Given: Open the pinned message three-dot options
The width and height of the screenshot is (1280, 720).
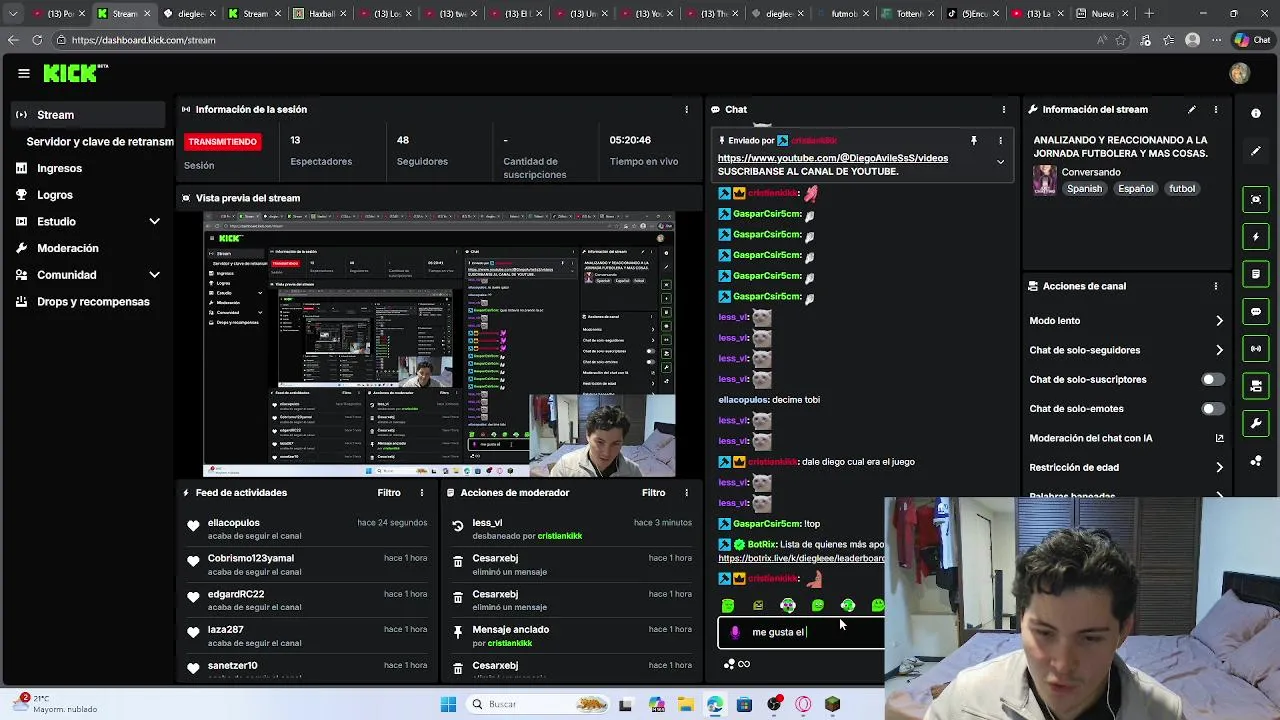Looking at the screenshot, I should 1000,141.
